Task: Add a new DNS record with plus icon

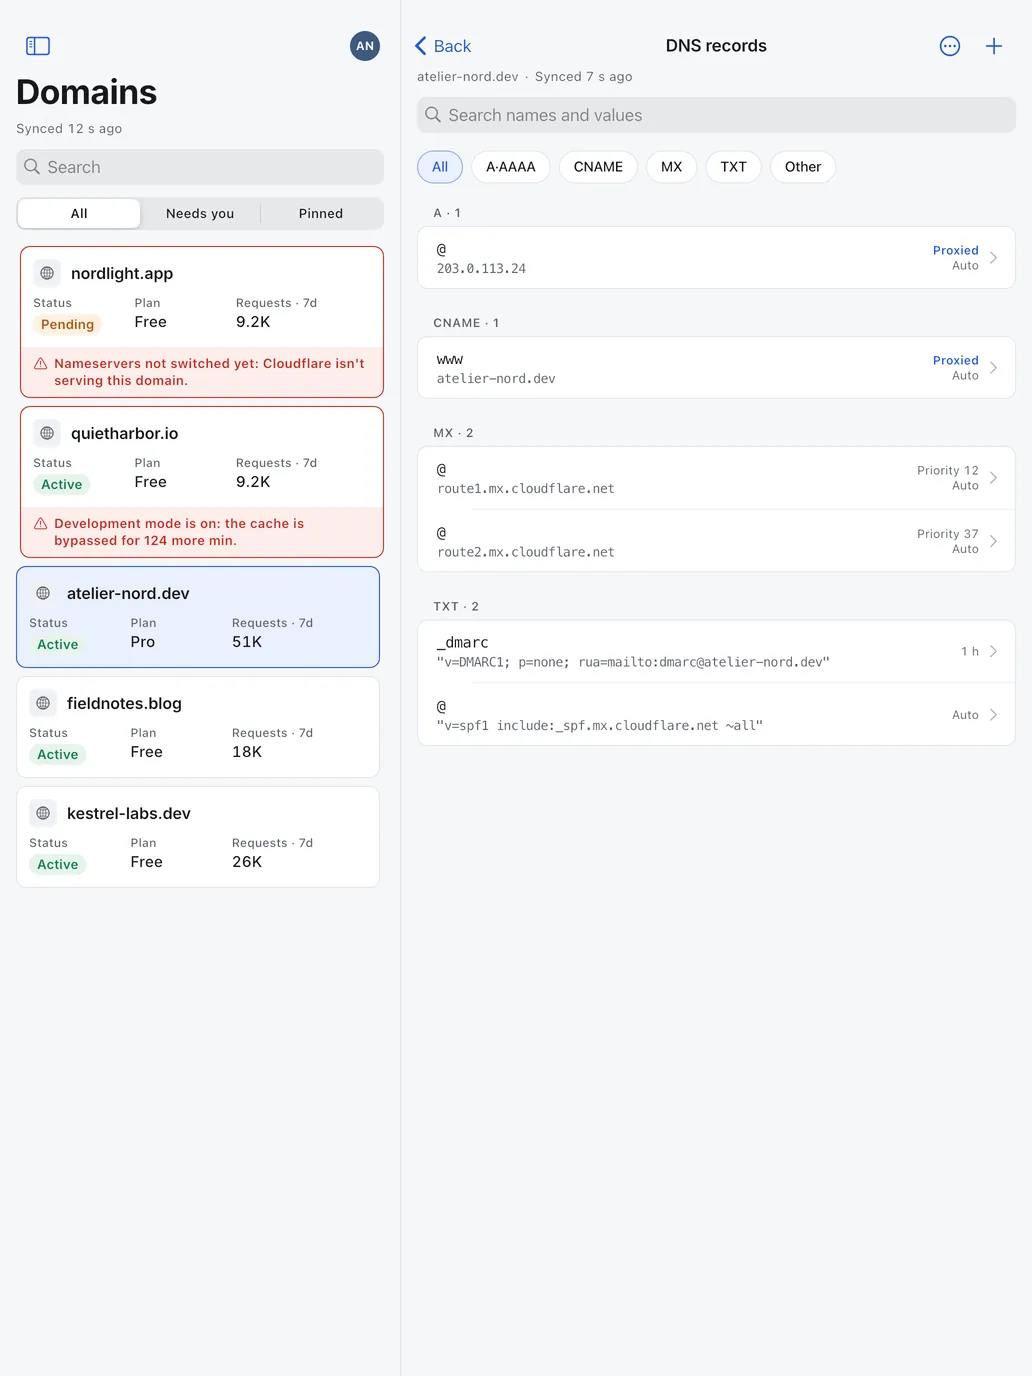Action: coord(994,46)
